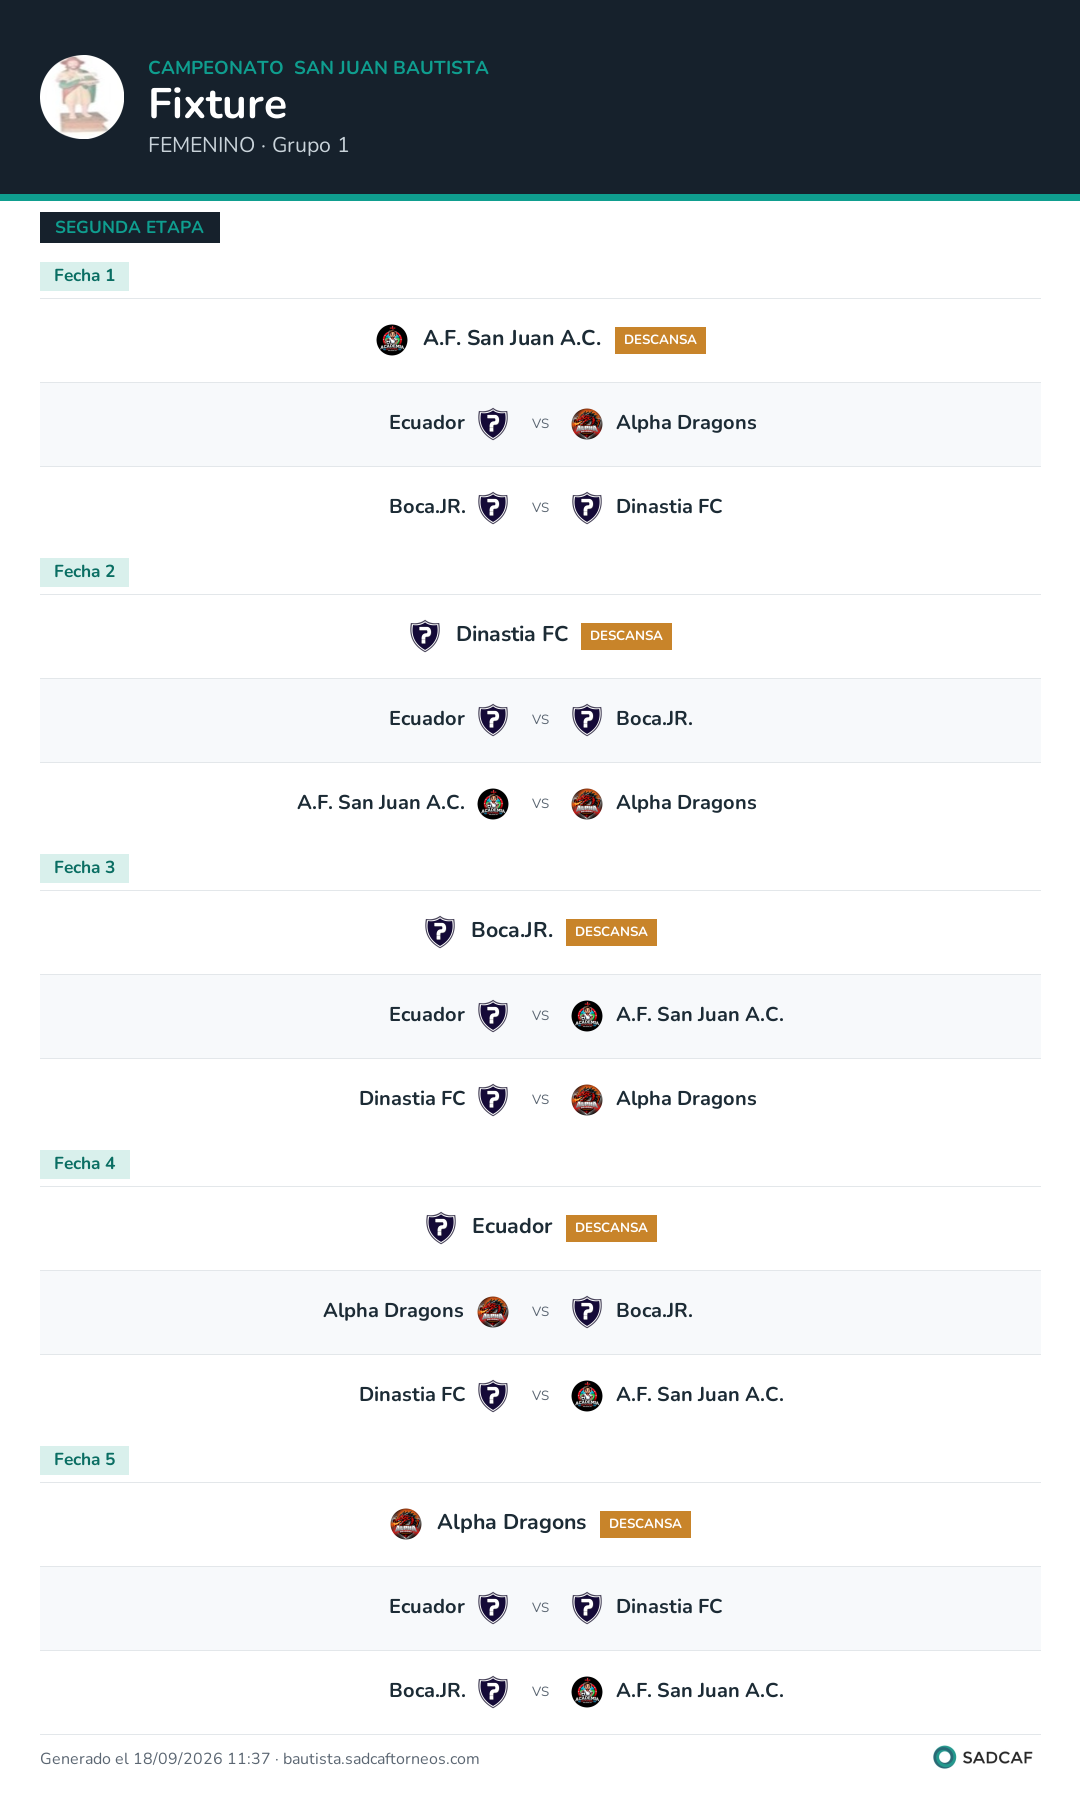Viewport: 1080px width, 1810px height.
Task: Click Boca.JR. team name in Fecha 2 match
Action: (654, 719)
